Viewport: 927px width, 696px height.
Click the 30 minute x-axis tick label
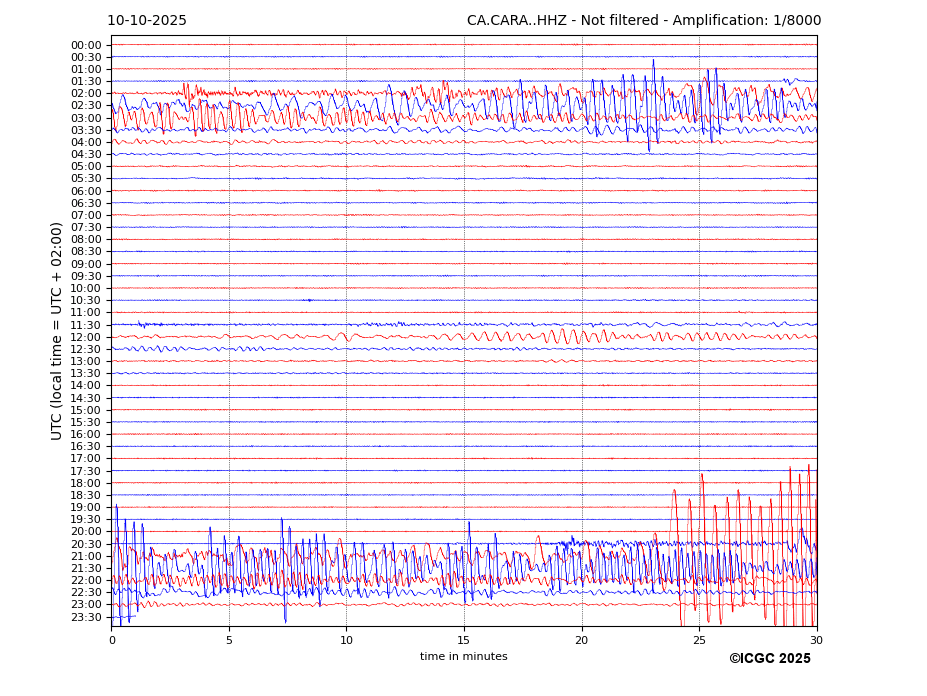(x=816, y=640)
